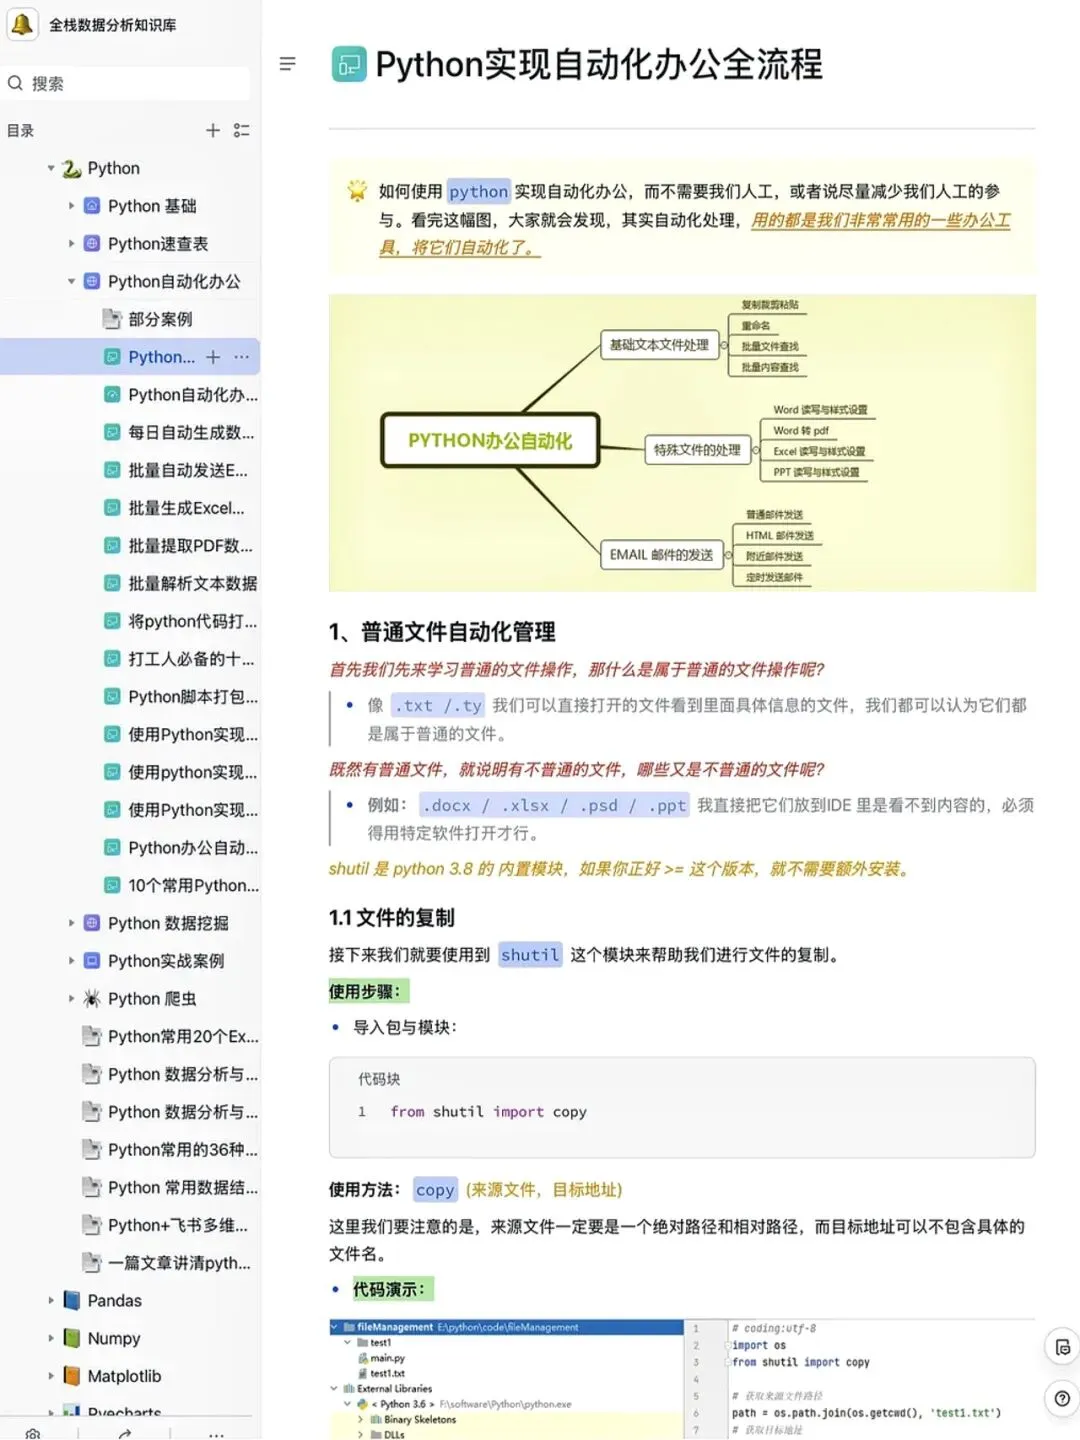1080x1440 pixels.
Task: Click the Pandas book icon
Action: pyautogui.click(x=71, y=1300)
